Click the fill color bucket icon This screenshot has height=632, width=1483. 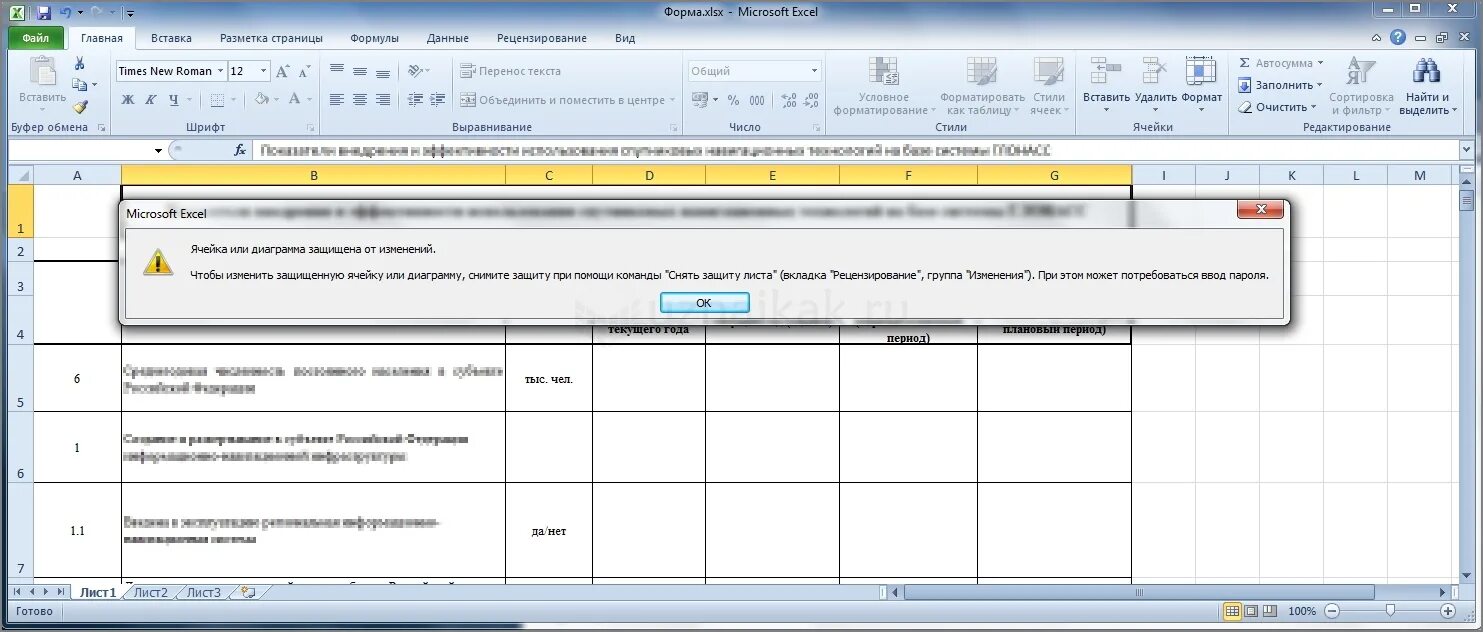(x=261, y=100)
